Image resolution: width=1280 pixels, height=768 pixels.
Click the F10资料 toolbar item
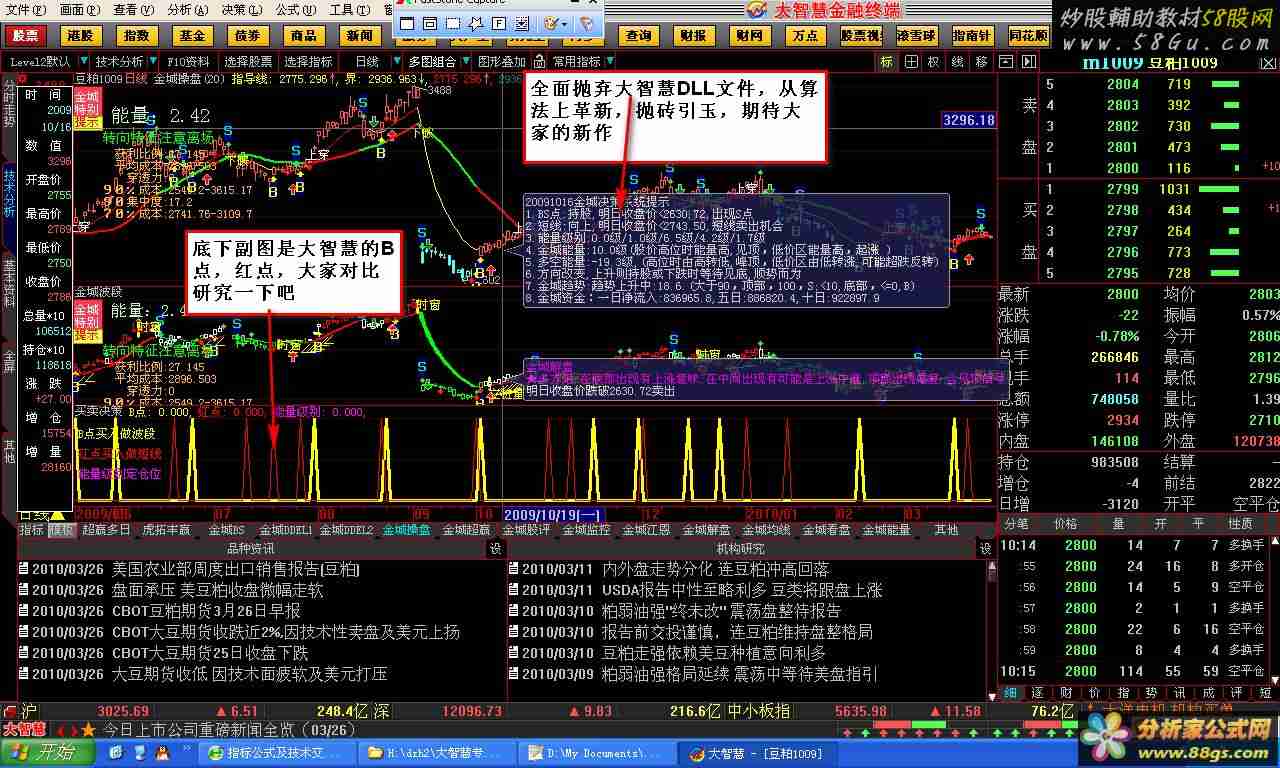click(x=188, y=61)
